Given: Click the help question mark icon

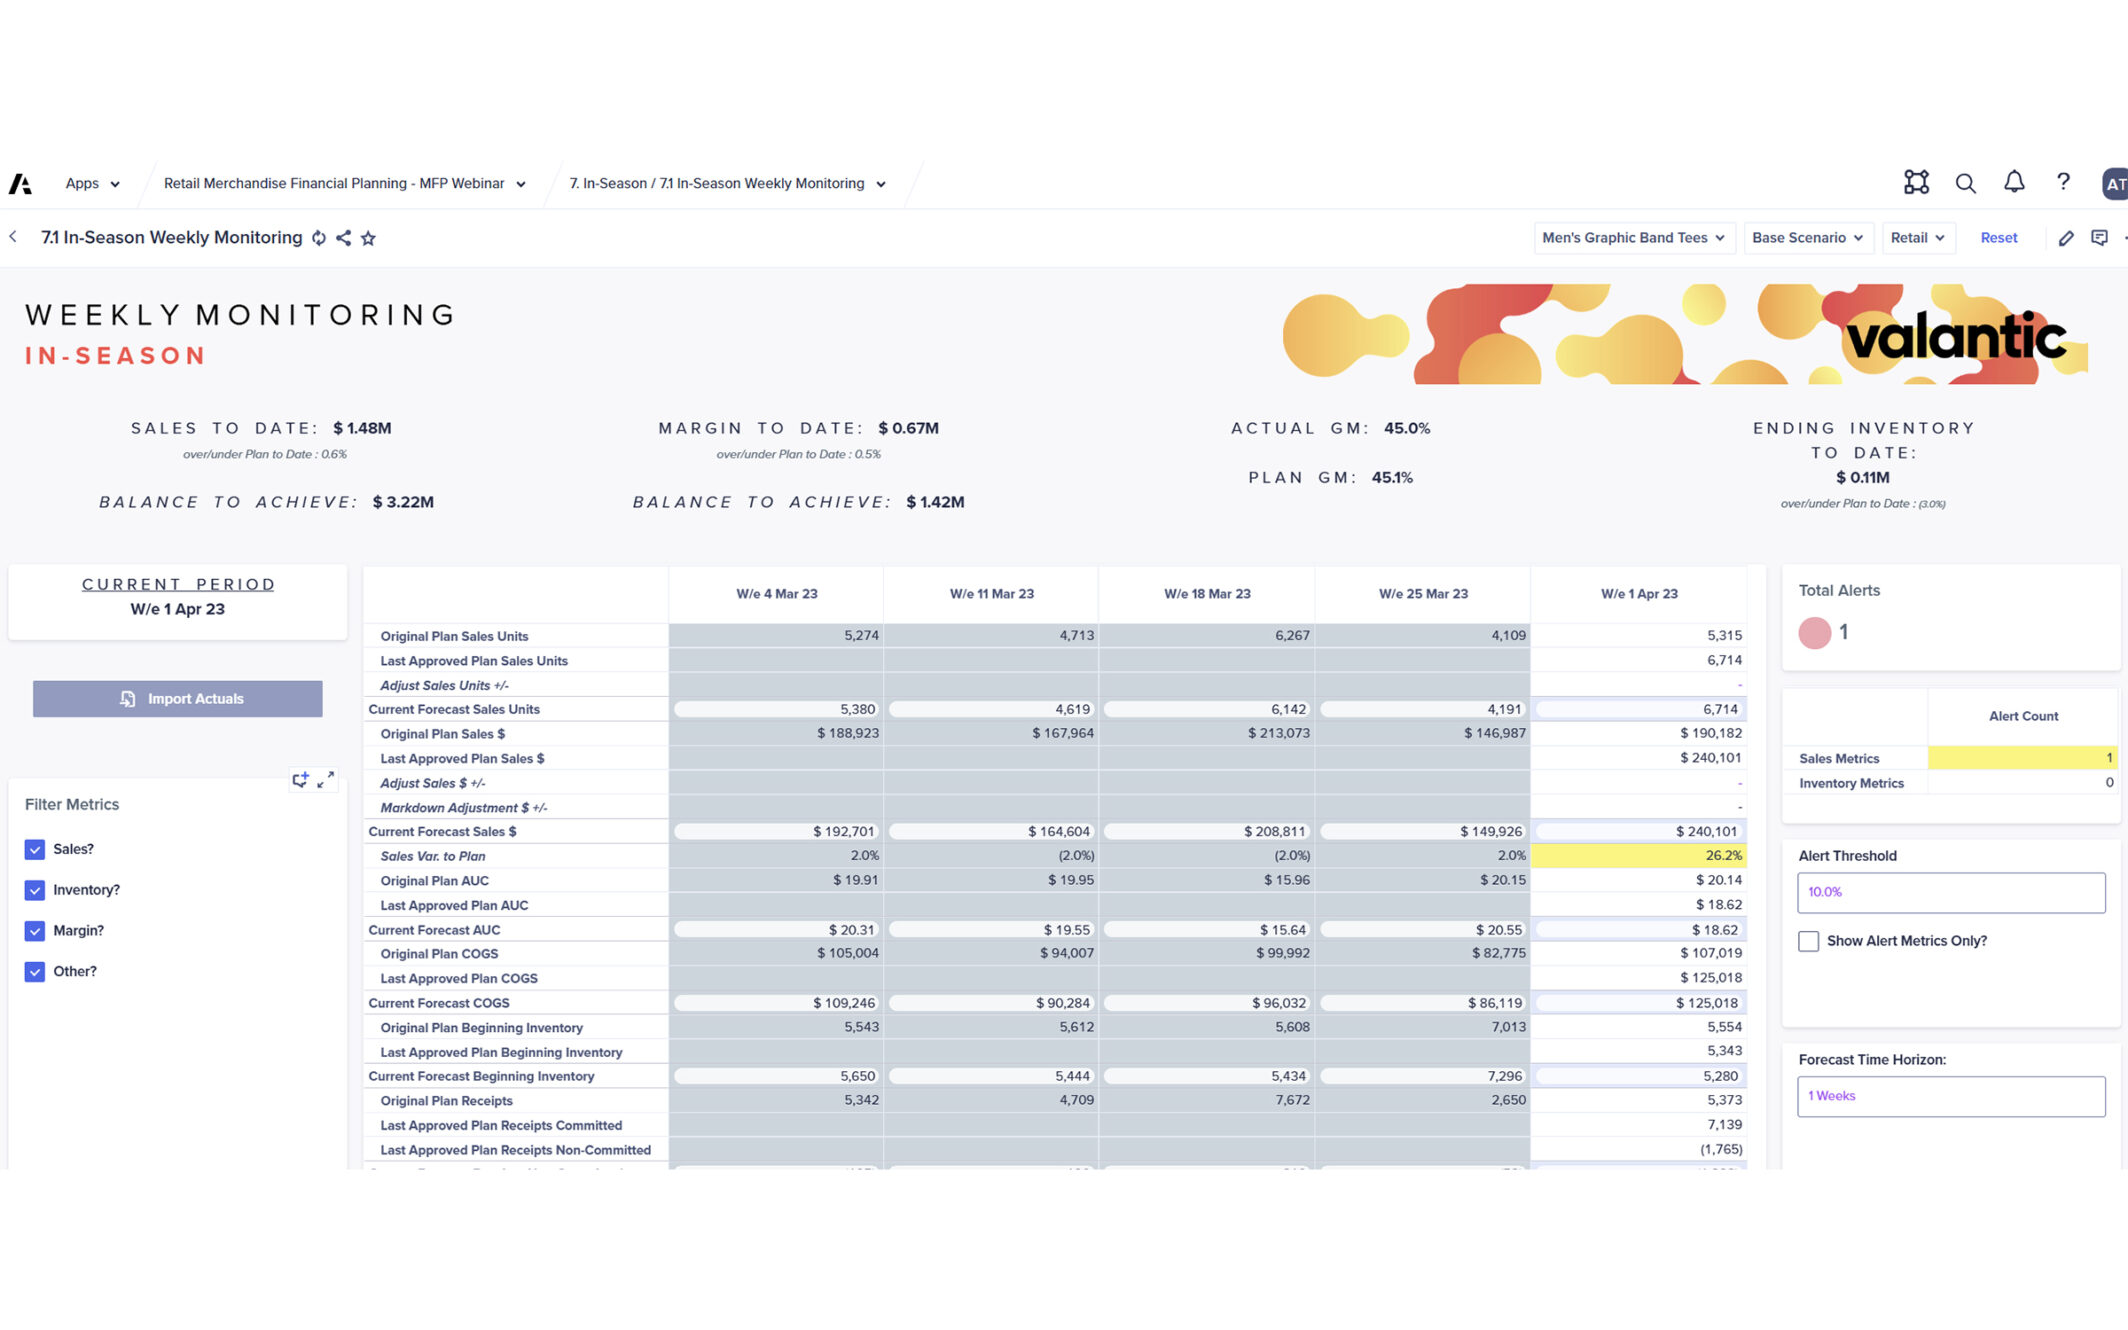Looking at the screenshot, I should click(2063, 182).
